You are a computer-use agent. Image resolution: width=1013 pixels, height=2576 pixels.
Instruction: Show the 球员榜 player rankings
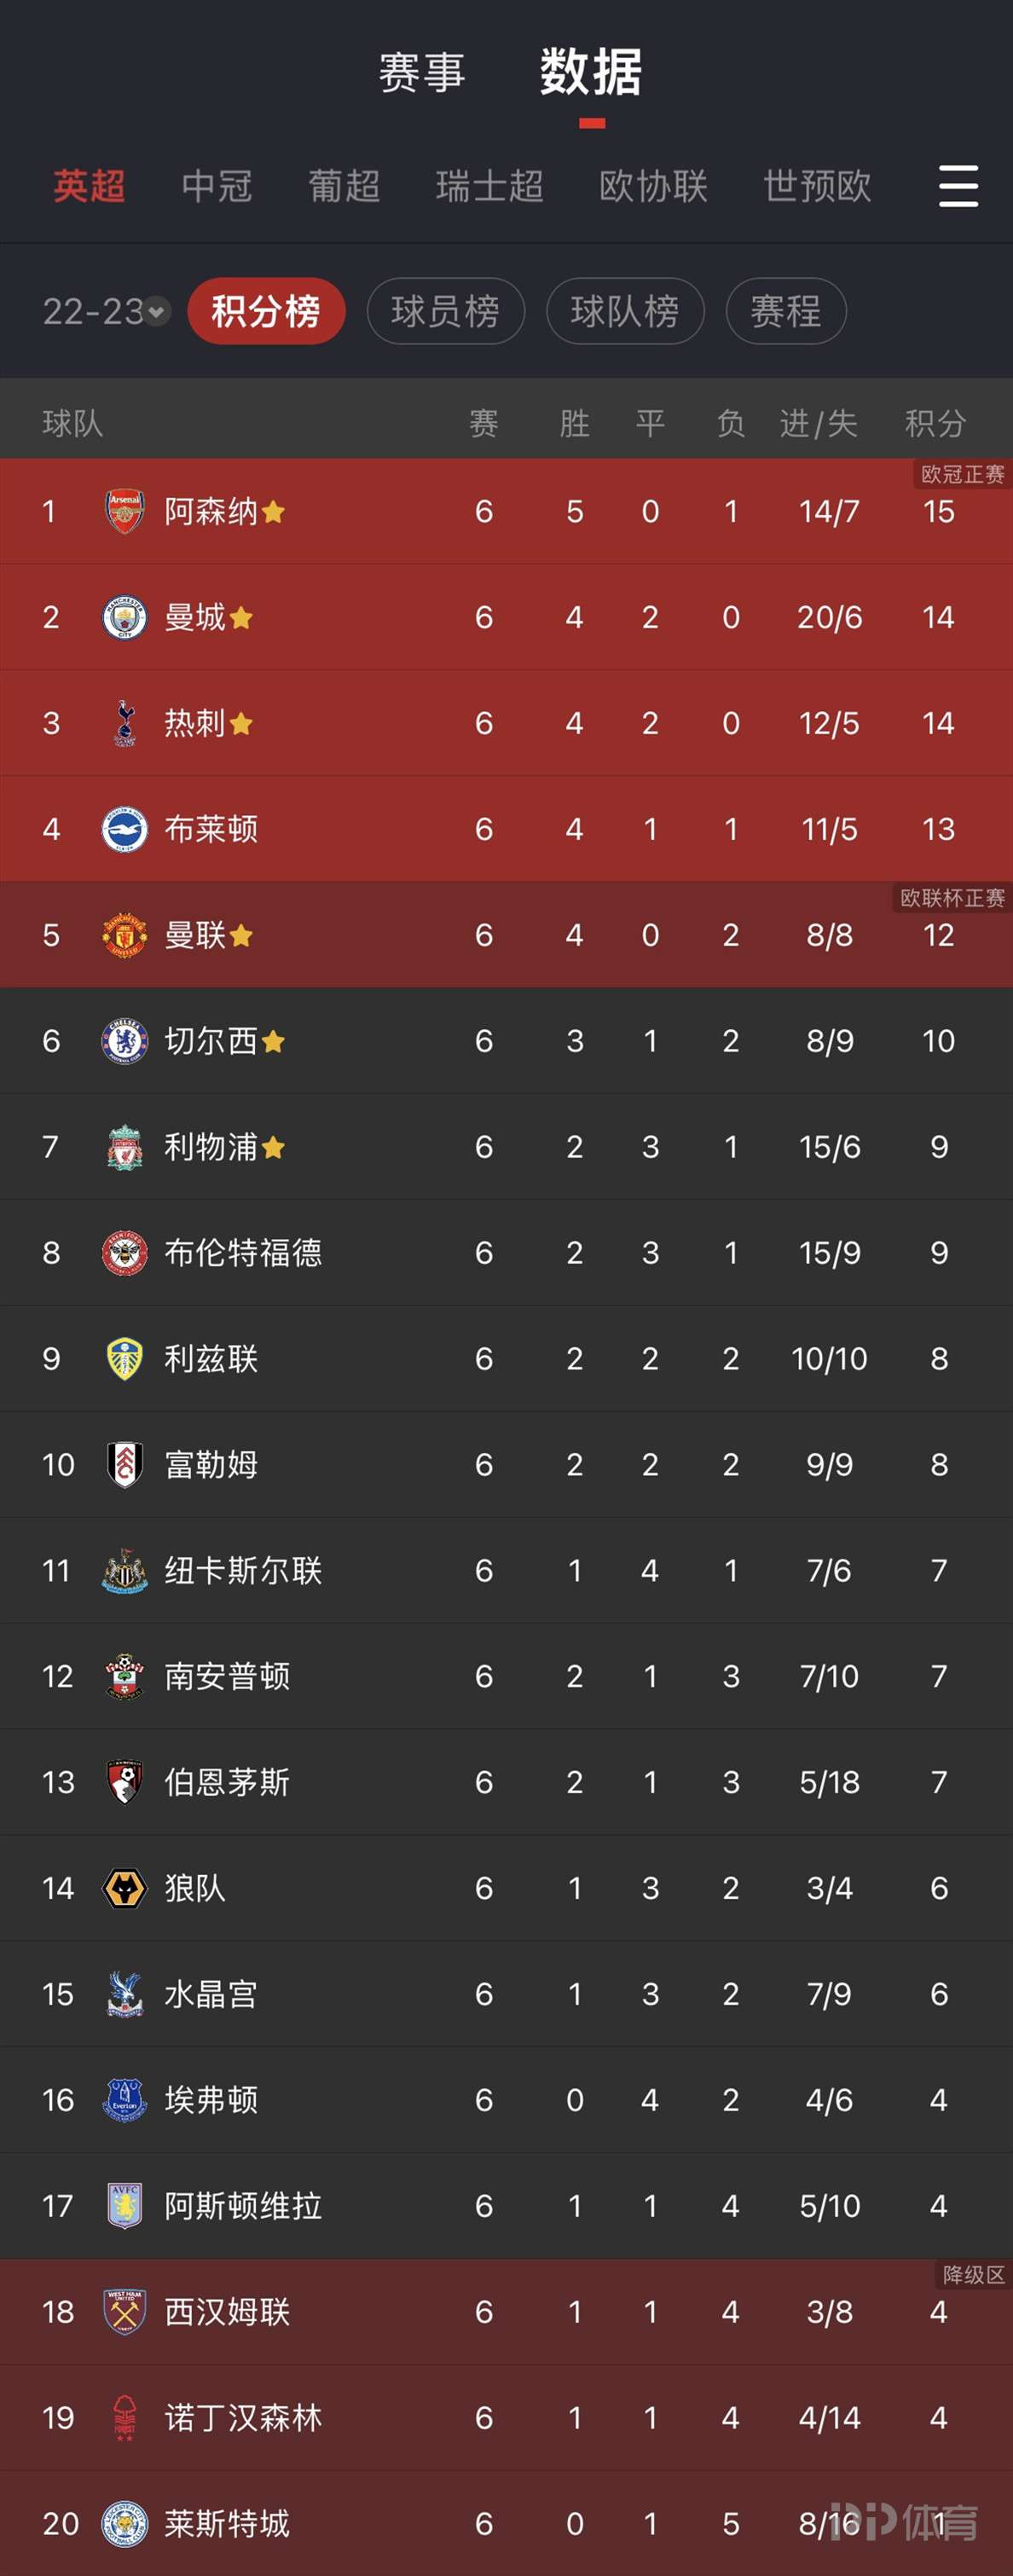(x=445, y=312)
